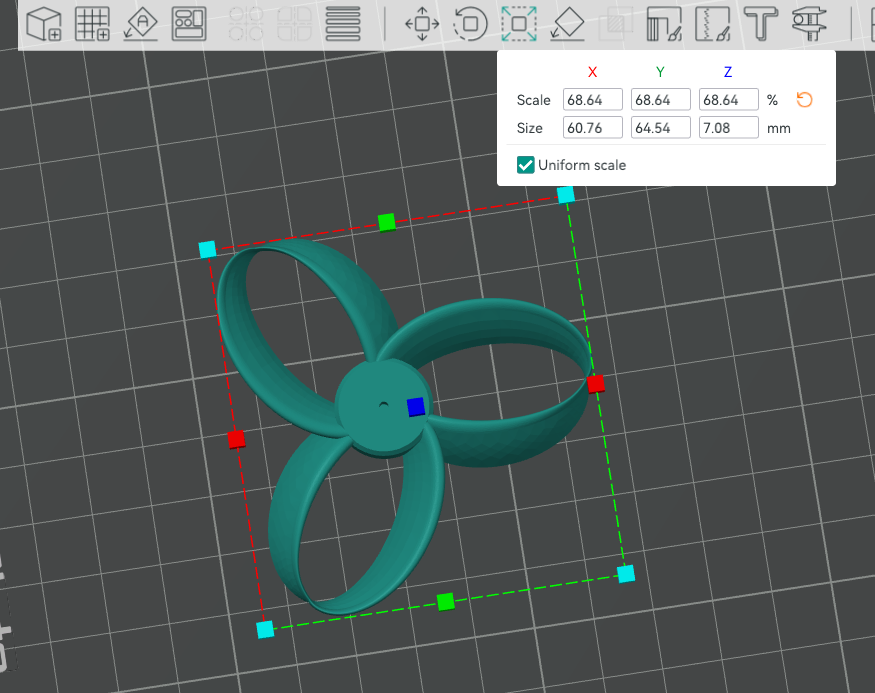The width and height of the screenshot is (875, 693).
Task: Click the green Y-axis handle on top edge
Action: click(x=387, y=222)
